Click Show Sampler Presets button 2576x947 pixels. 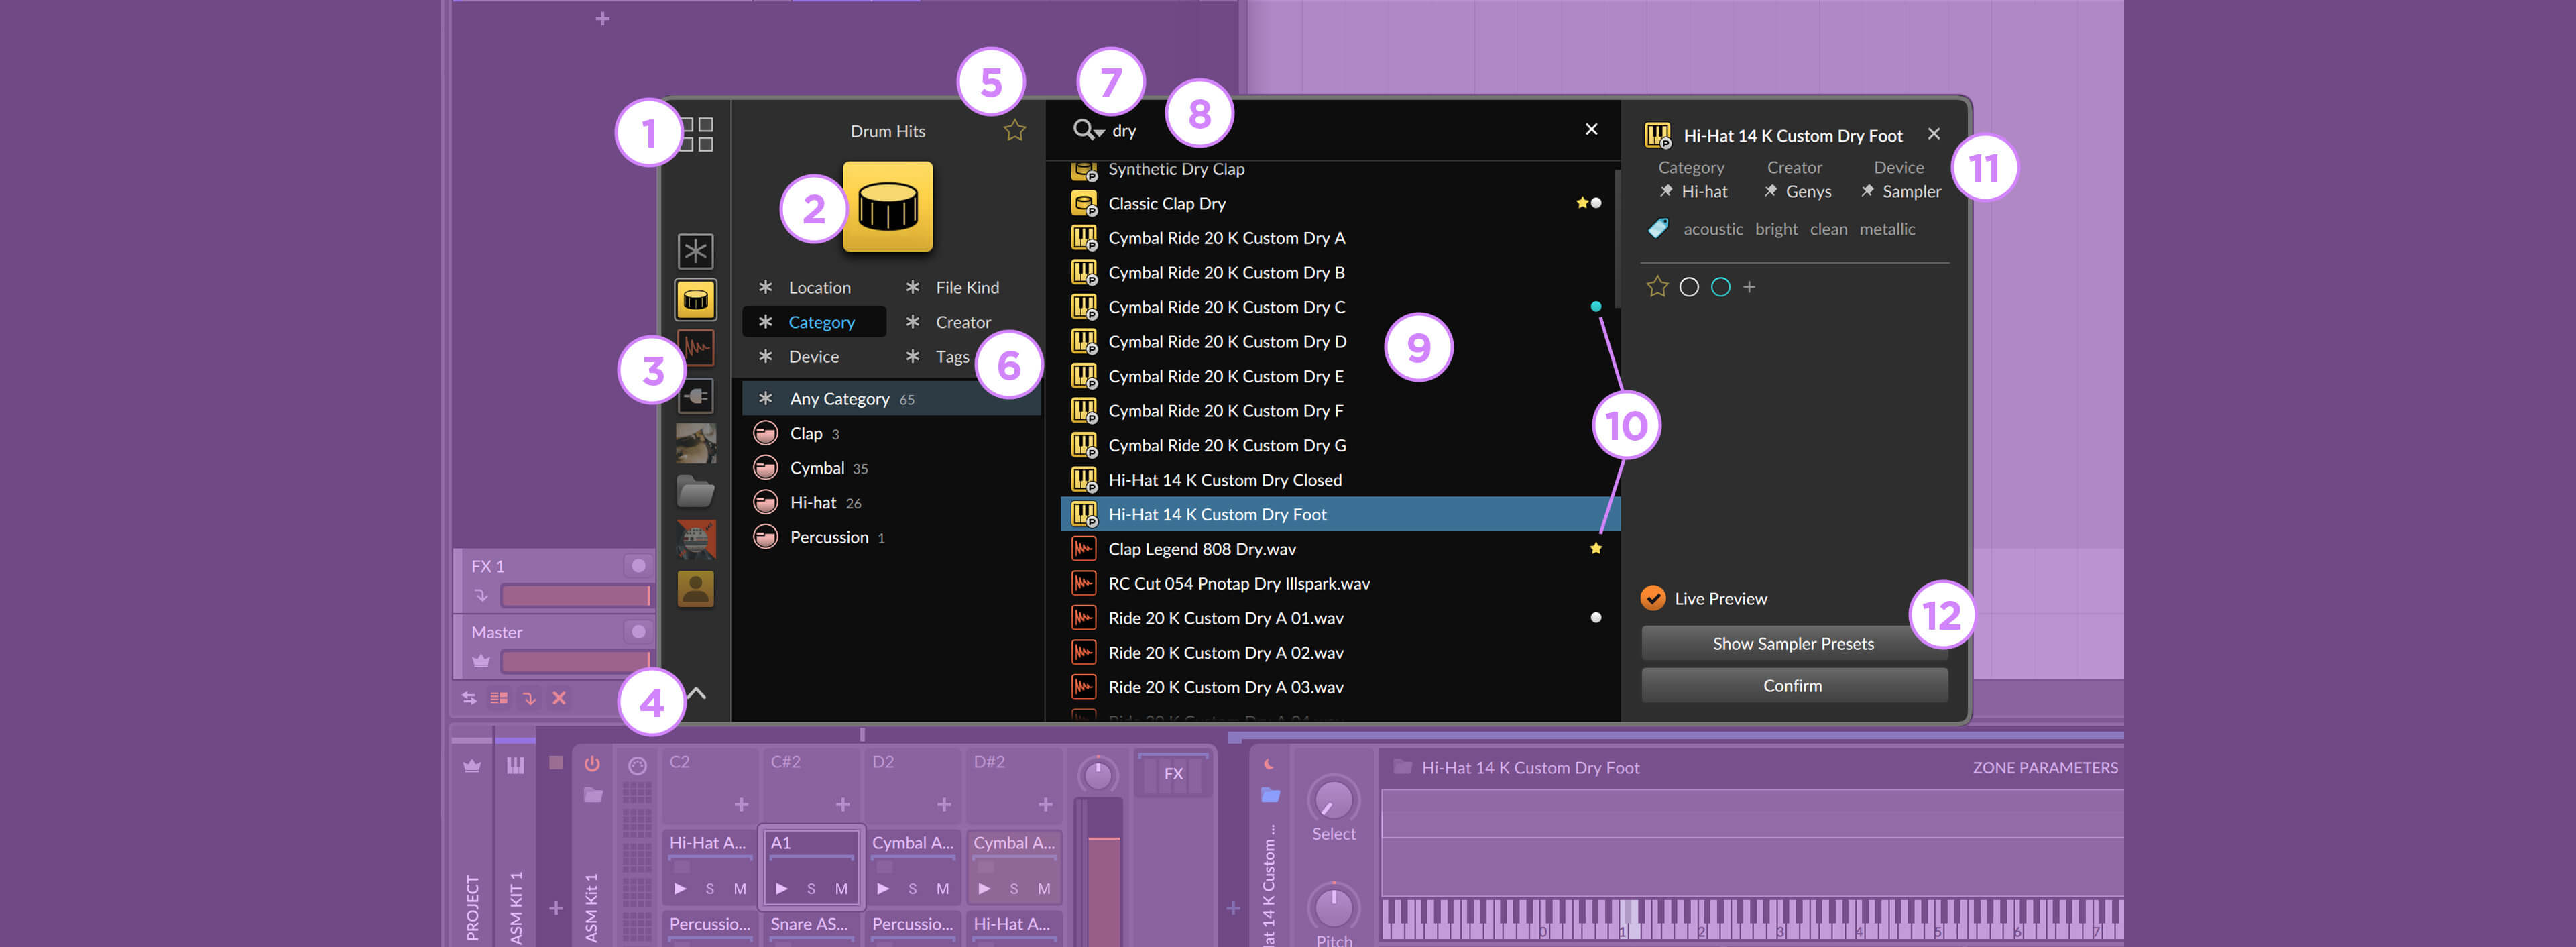click(x=1794, y=643)
